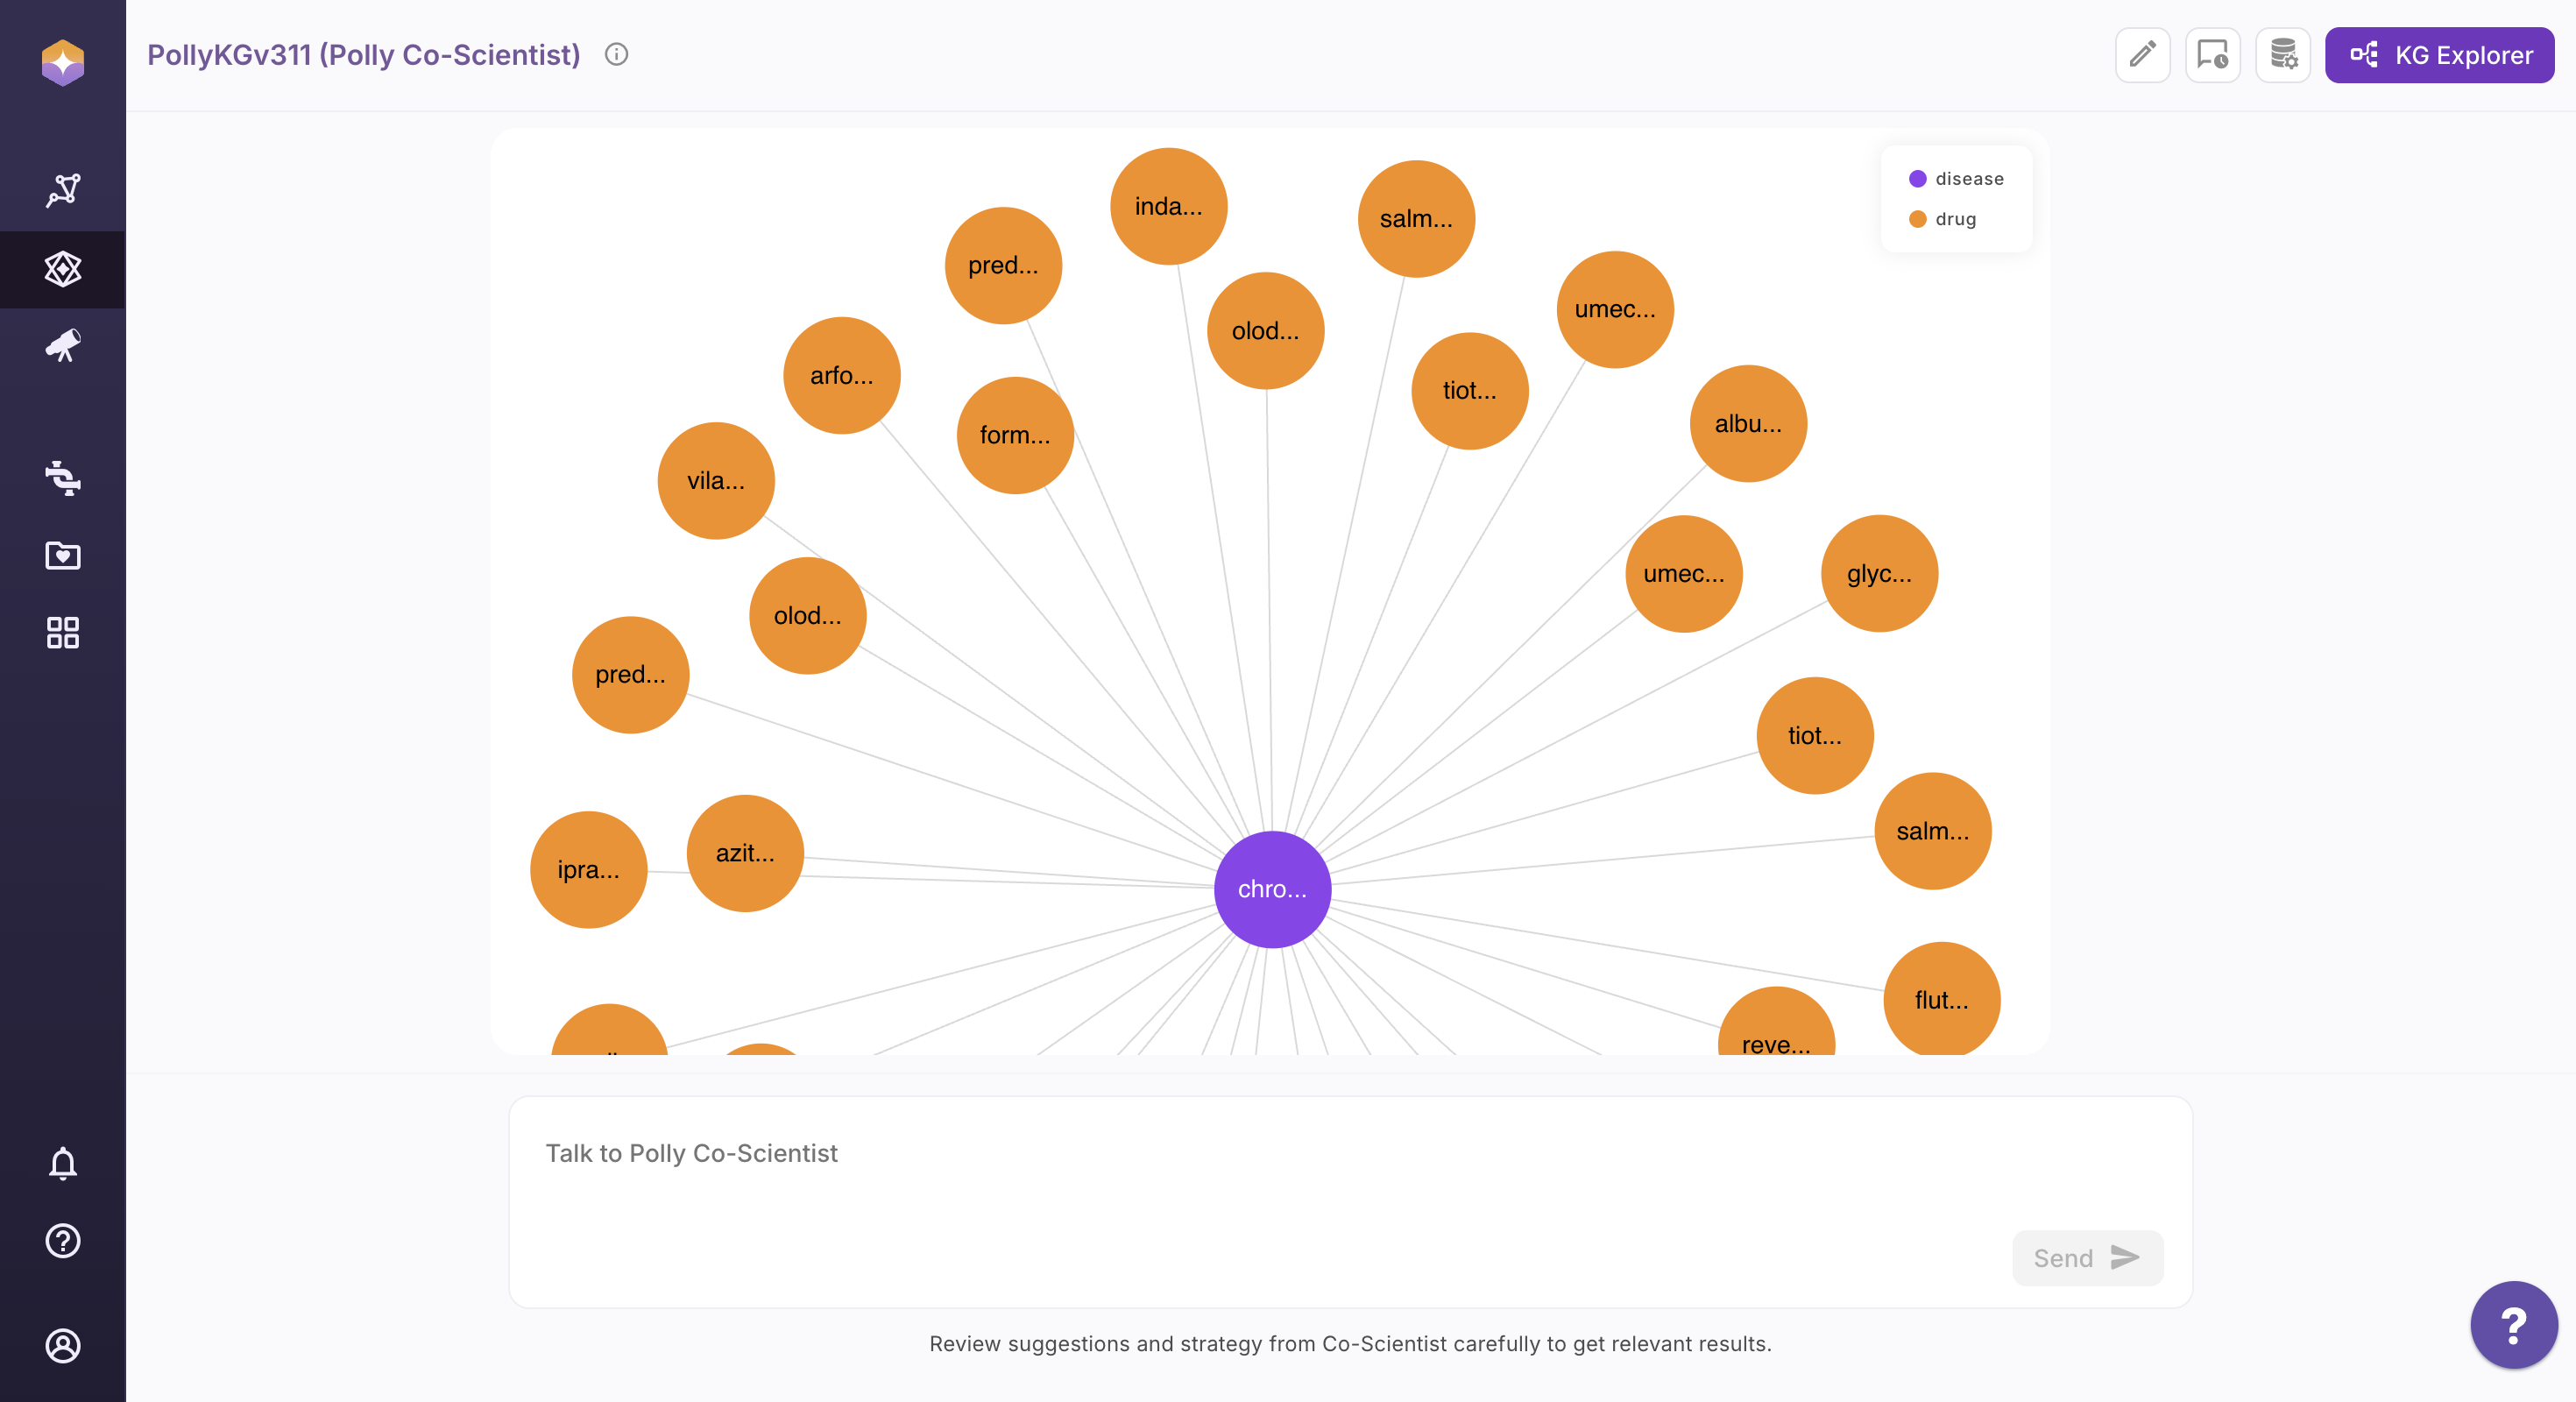Click the pencil edit icon

[2142, 55]
